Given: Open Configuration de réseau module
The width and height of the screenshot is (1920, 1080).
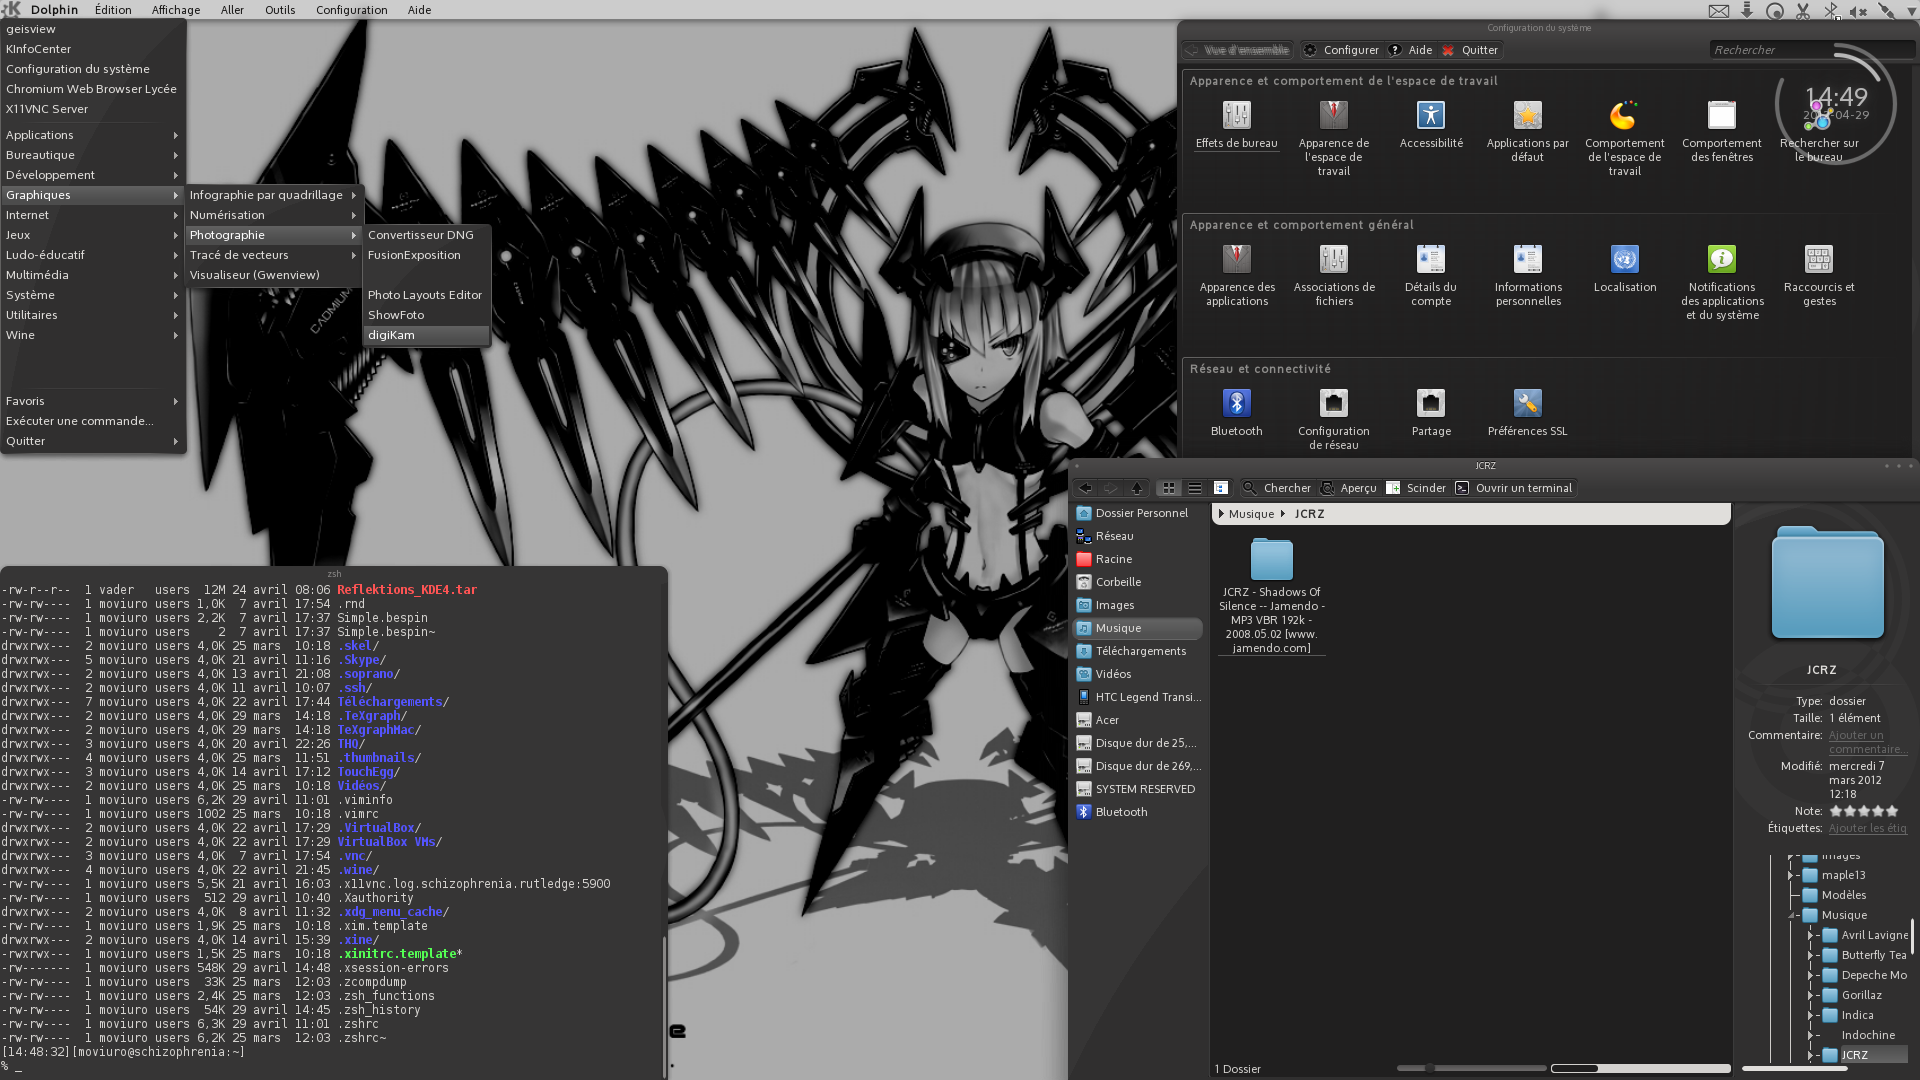Looking at the screenshot, I should pos(1333,419).
